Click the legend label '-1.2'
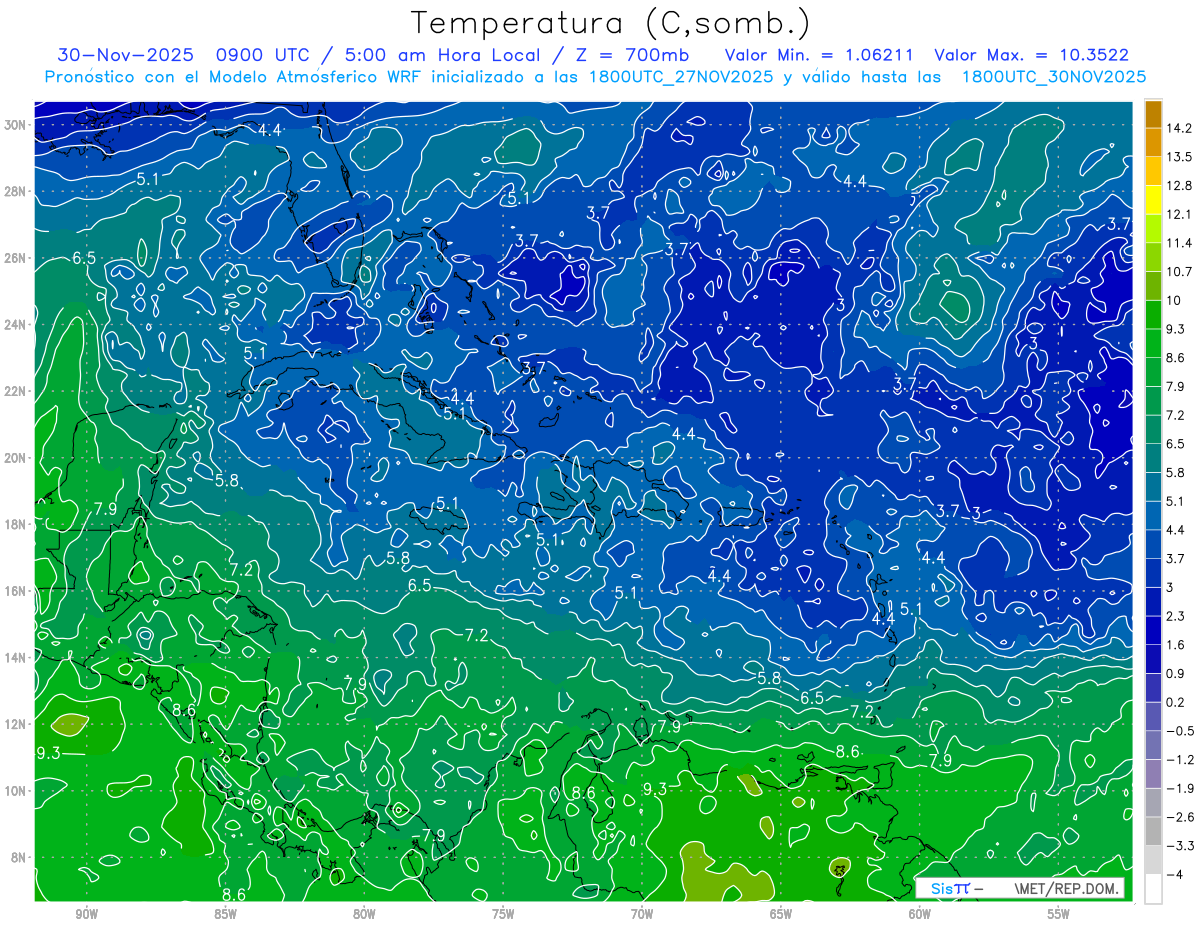The image size is (1200, 927). 1180,759
